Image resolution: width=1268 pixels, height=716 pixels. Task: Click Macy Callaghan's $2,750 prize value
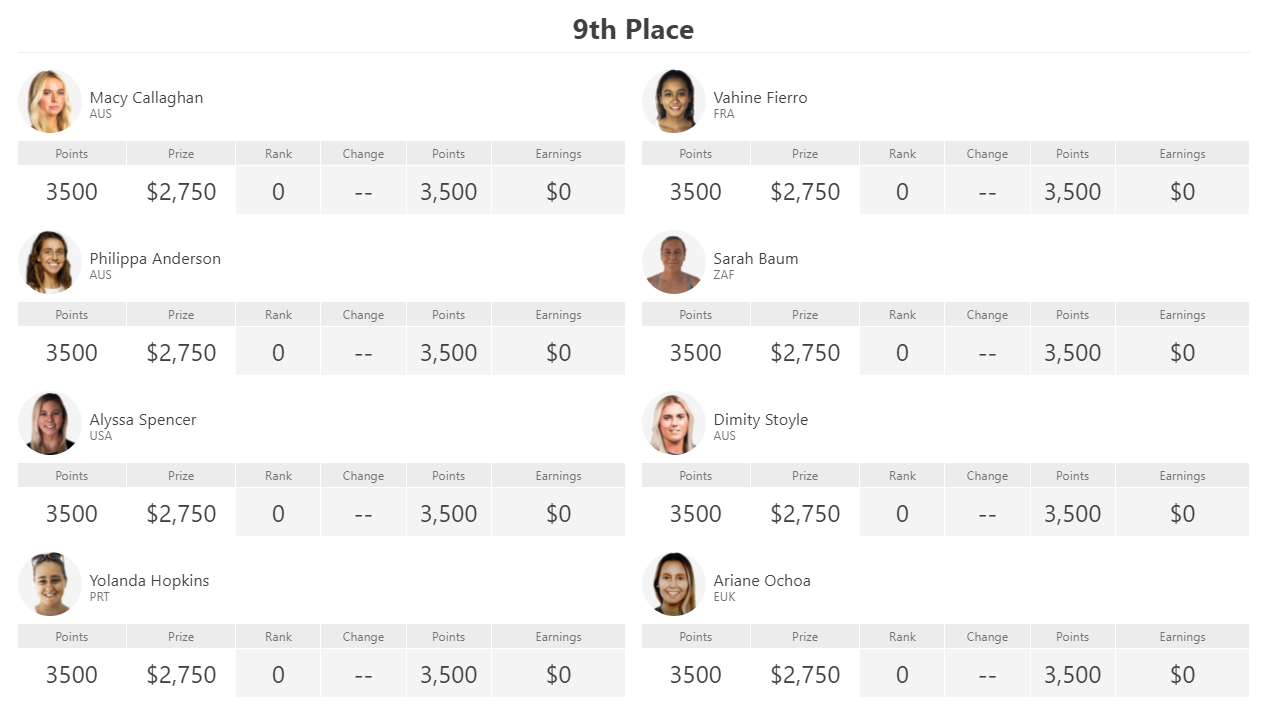pyautogui.click(x=181, y=191)
